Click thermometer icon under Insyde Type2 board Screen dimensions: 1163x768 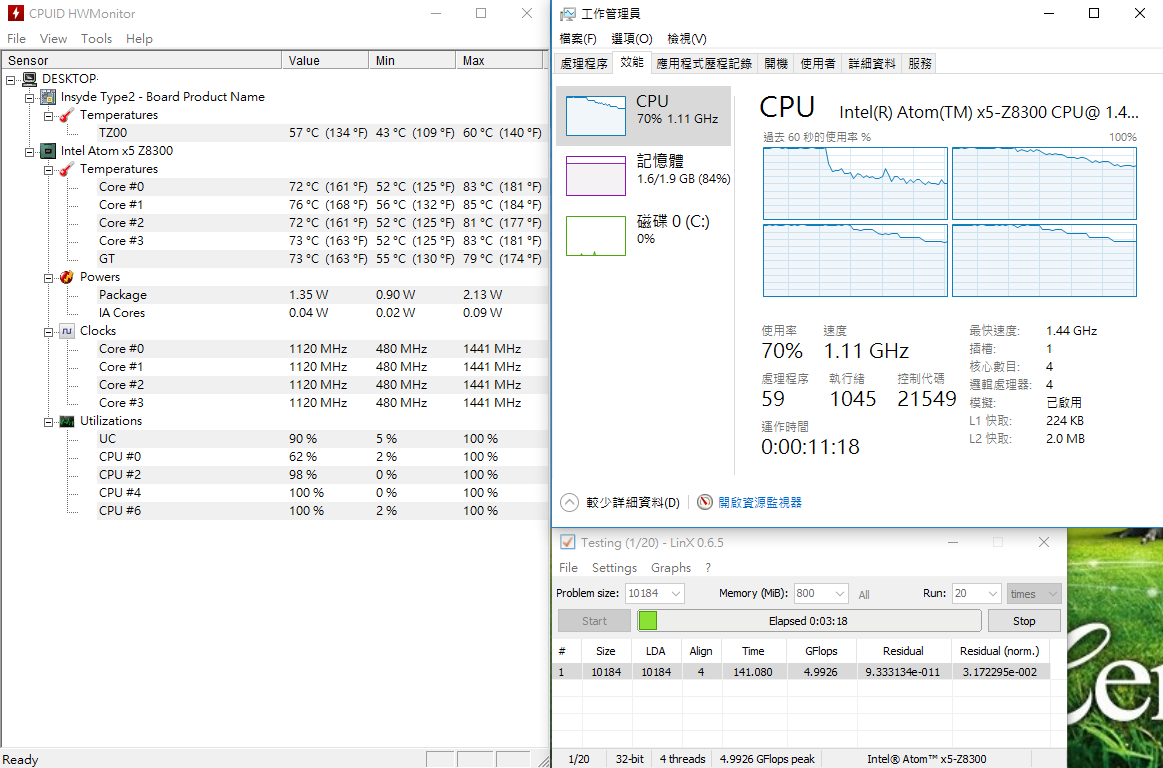(67, 115)
